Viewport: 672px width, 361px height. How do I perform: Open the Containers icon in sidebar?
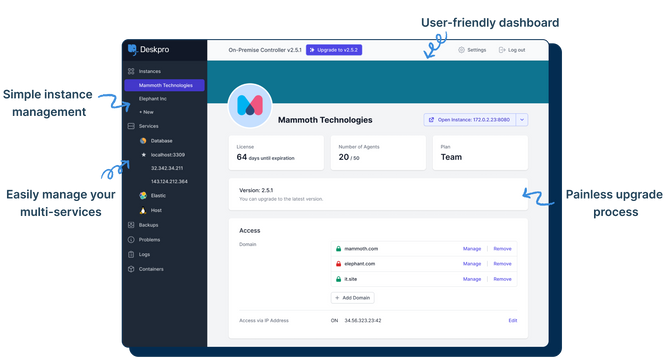[131, 269]
